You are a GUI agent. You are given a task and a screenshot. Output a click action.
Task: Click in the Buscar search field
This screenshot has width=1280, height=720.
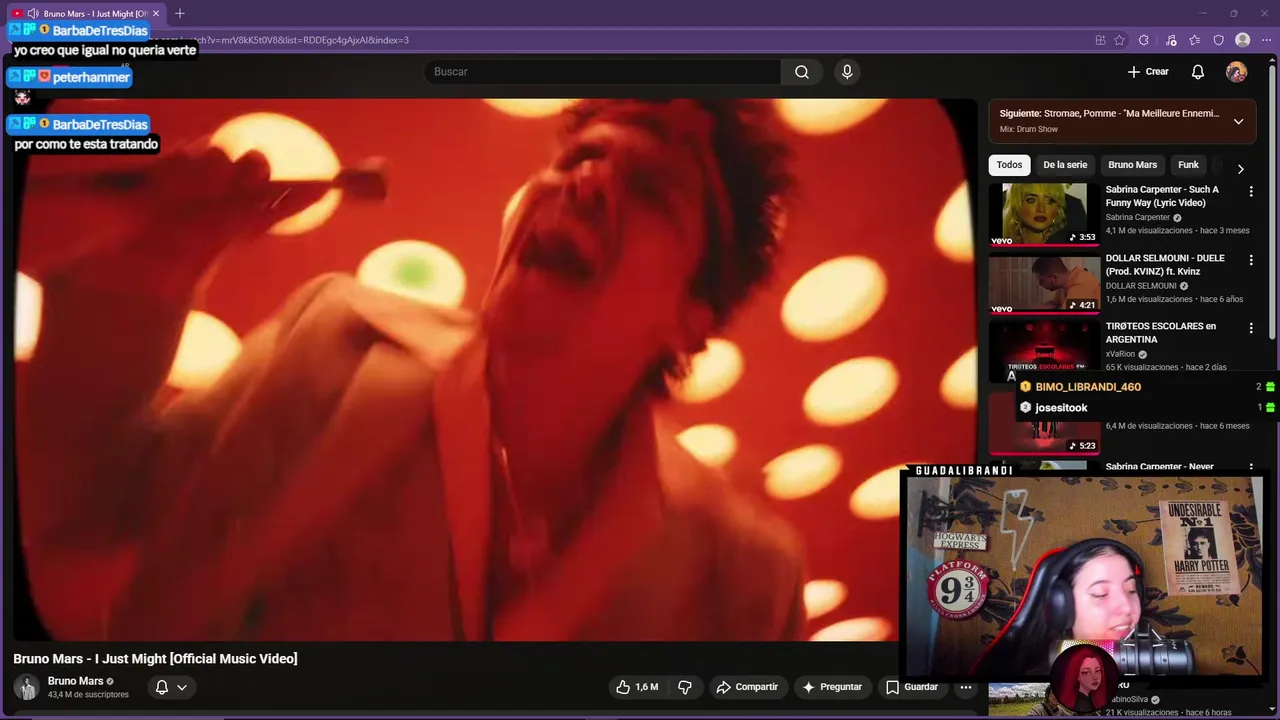tap(603, 72)
